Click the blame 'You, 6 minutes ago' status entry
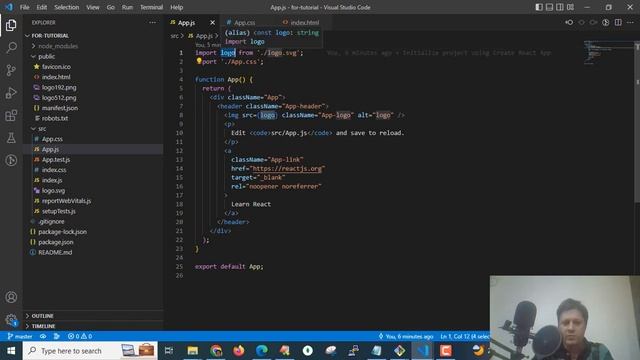Screen dimensions: 640x360 coord(406,336)
